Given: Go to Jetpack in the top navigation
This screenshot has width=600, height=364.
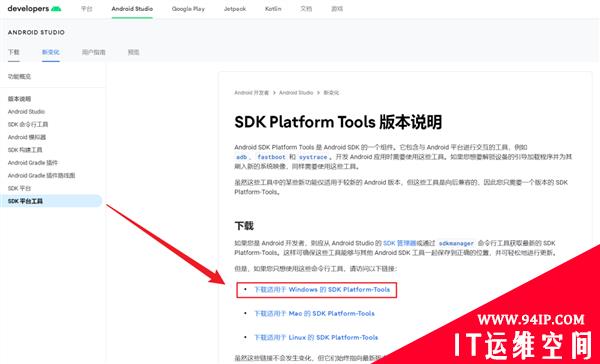Looking at the screenshot, I should click(x=235, y=8).
